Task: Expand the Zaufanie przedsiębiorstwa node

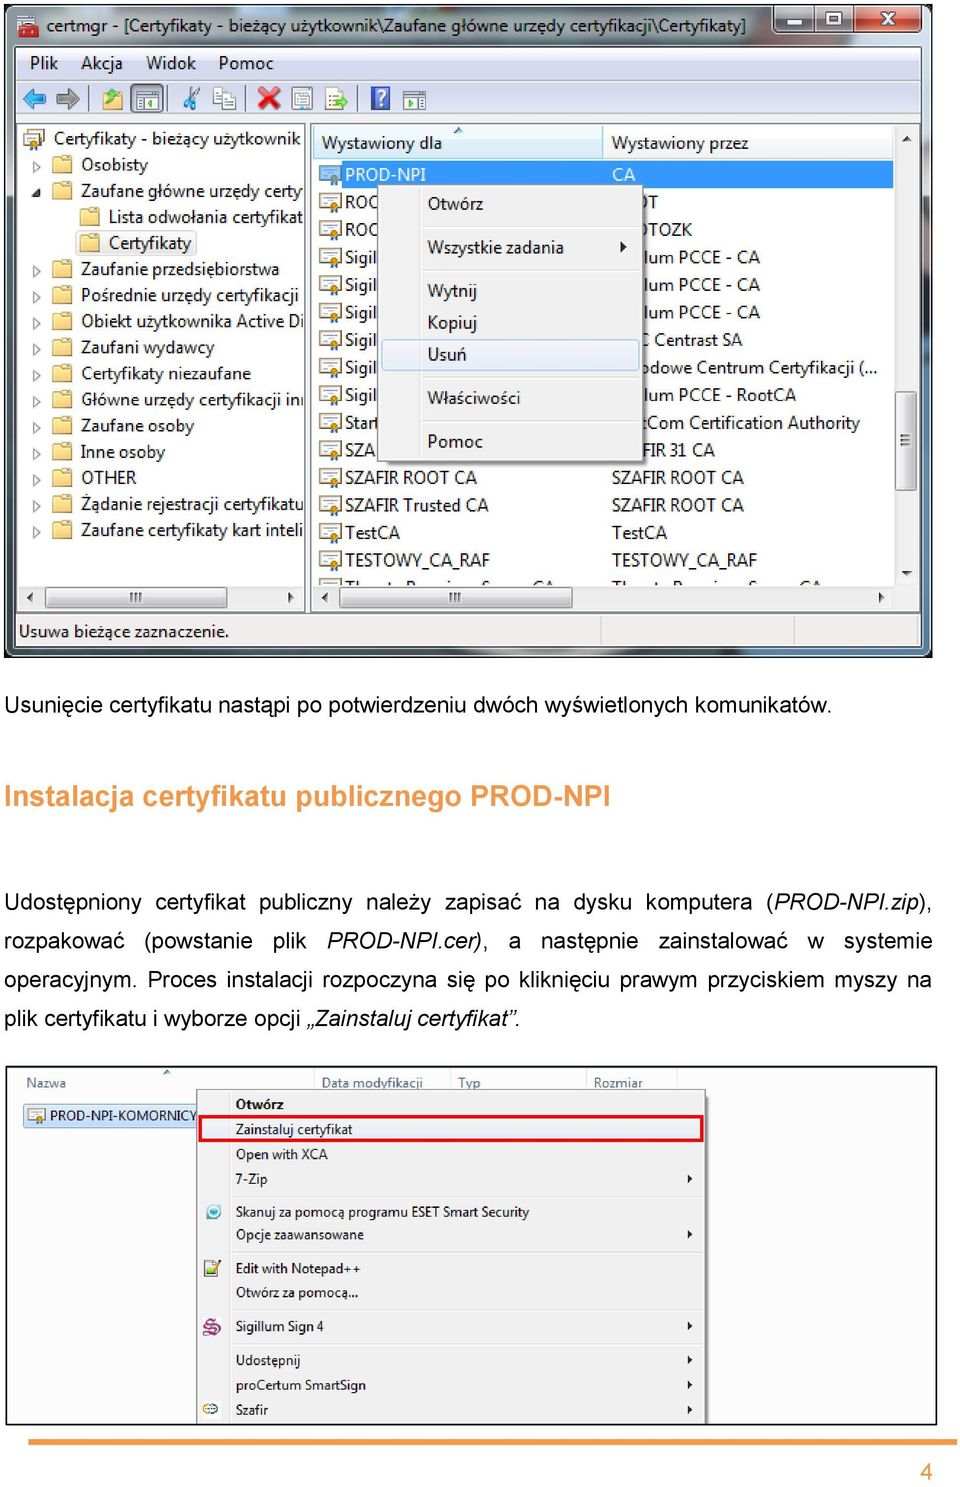Action: [x=37, y=270]
